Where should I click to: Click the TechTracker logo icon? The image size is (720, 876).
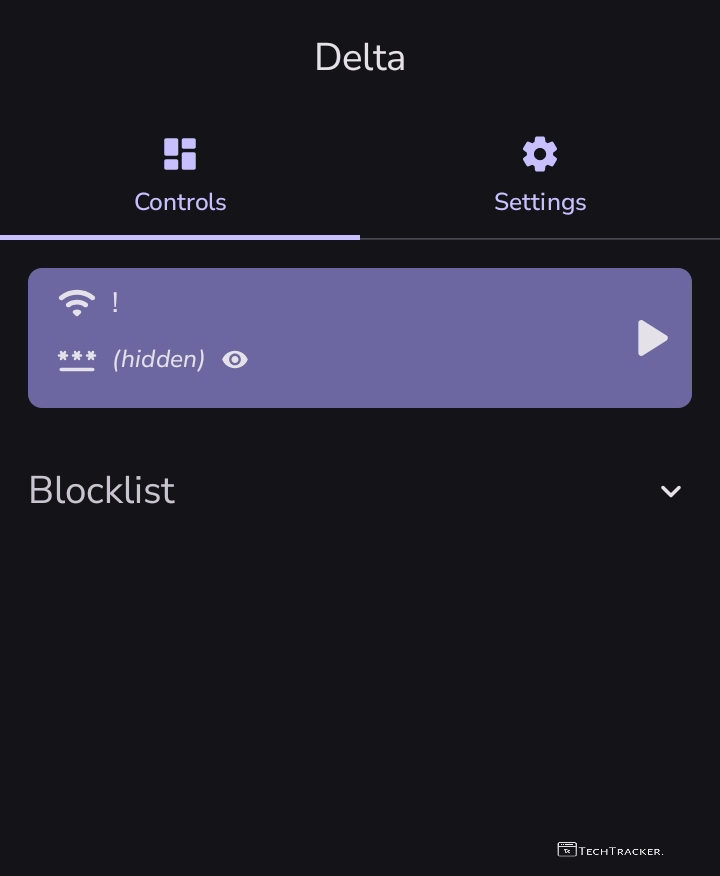[567, 850]
